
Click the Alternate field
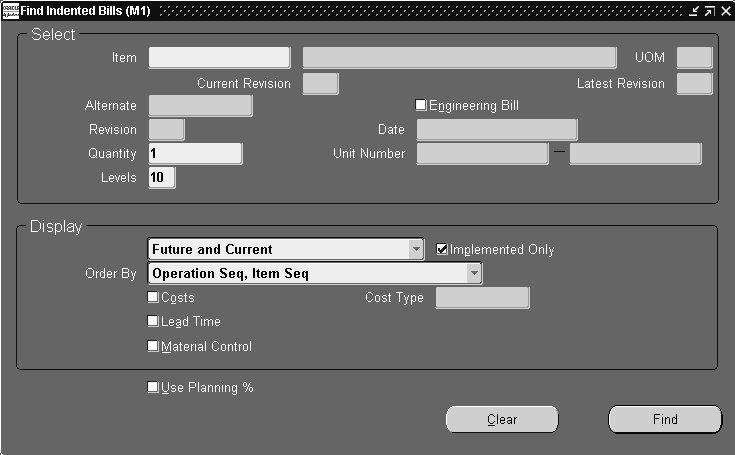[201, 105]
